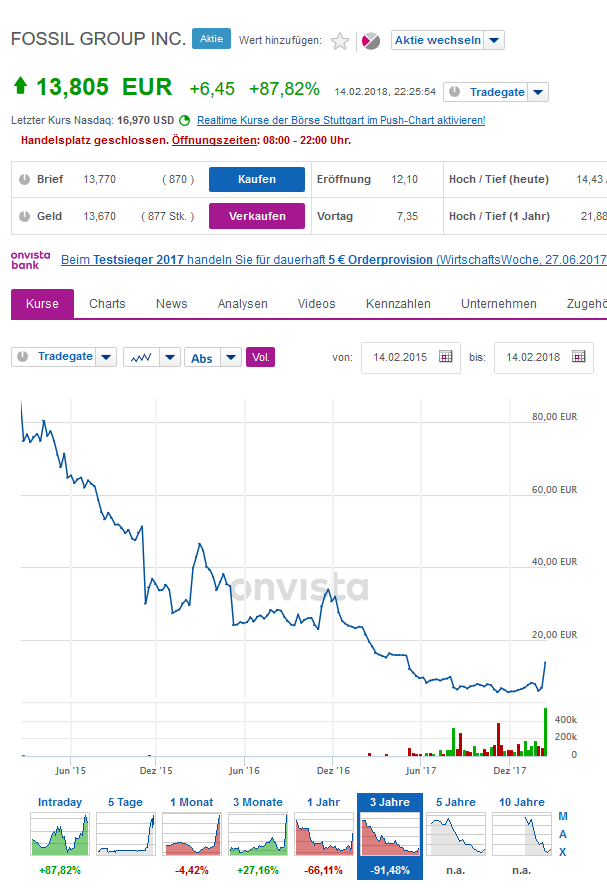Toggle the Vol. volume display button
The width and height of the screenshot is (607, 896).
pos(260,357)
